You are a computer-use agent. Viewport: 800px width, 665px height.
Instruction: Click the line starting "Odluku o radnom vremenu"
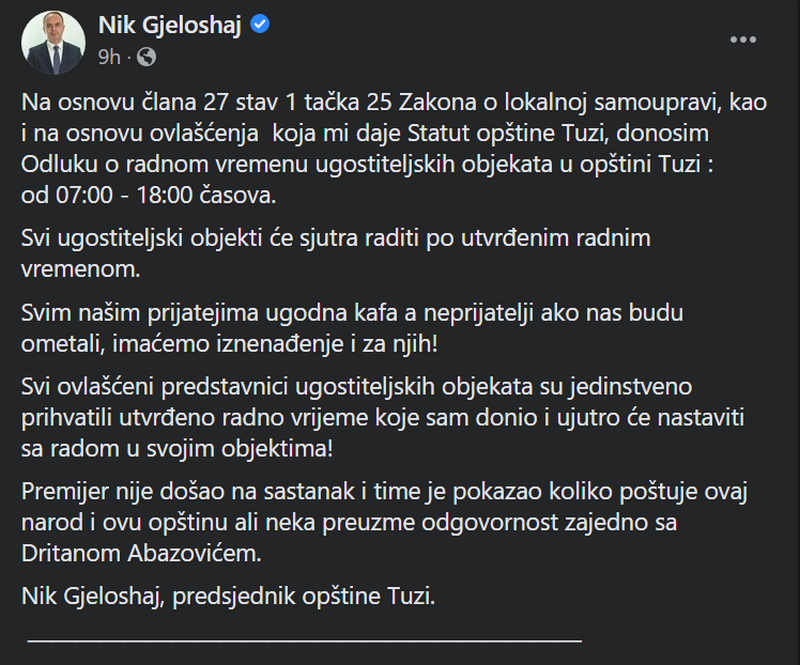click(x=367, y=164)
